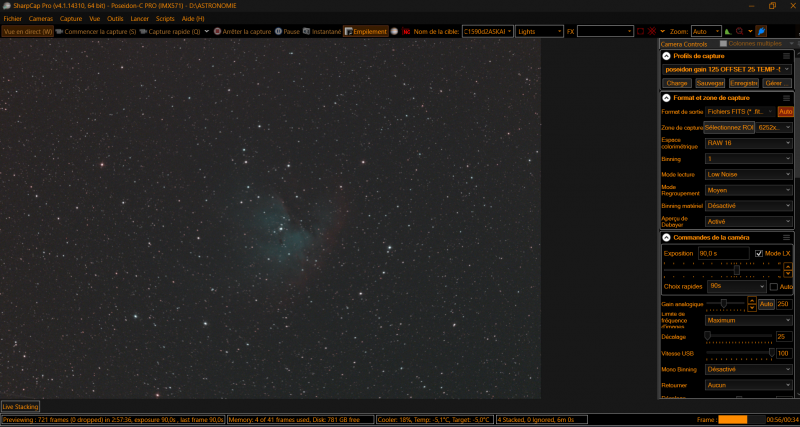Screen dimensions: 800x427
Task: Click the red square selection area icon
Action: (640, 31)
